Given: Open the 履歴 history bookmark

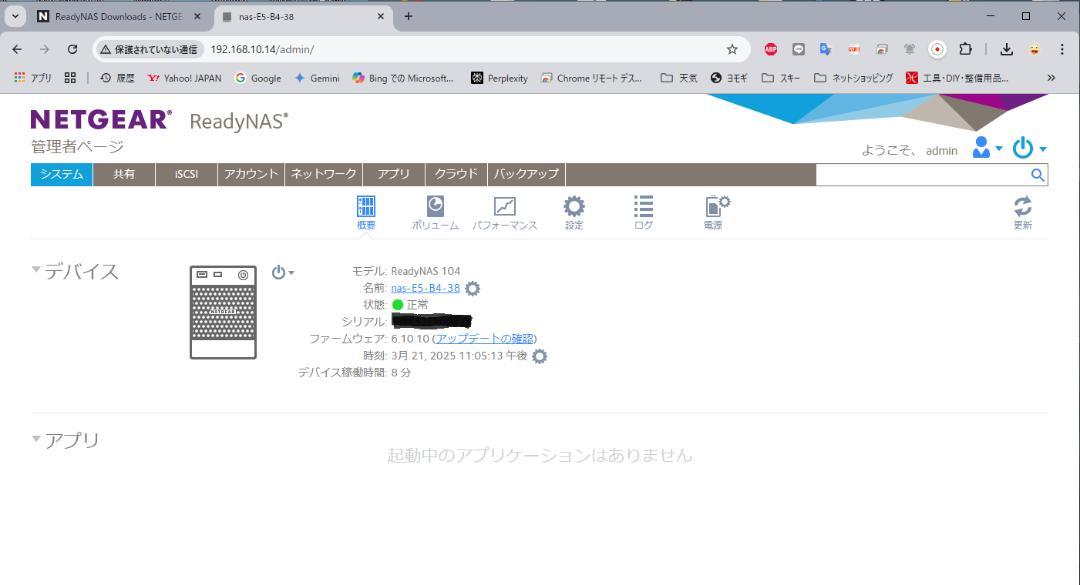Looking at the screenshot, I should 117,78.
